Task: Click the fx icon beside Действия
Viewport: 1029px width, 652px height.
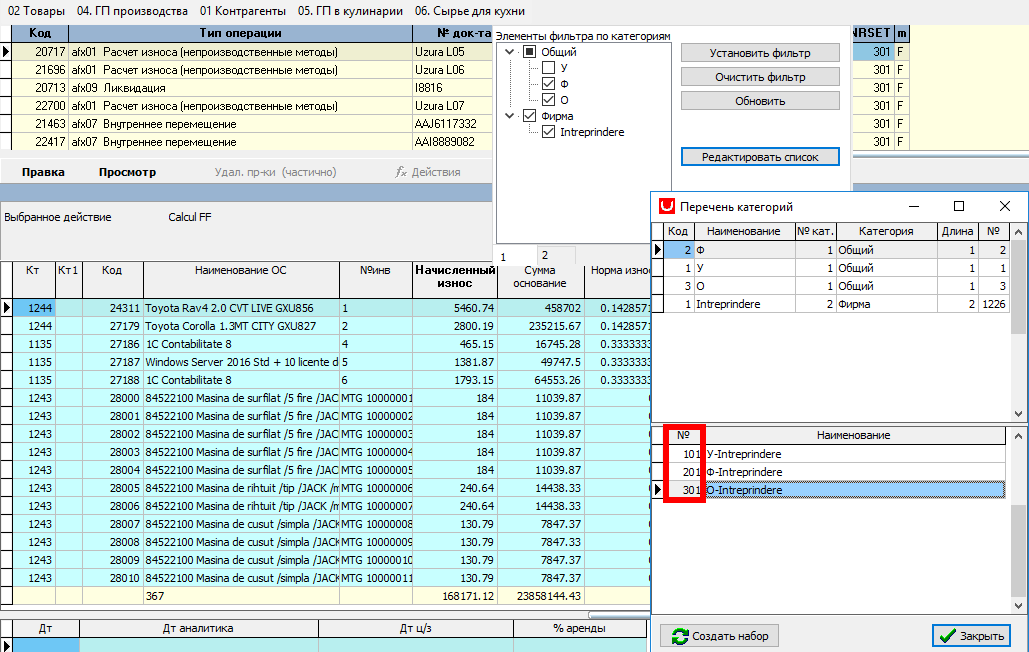Action: 400,172
